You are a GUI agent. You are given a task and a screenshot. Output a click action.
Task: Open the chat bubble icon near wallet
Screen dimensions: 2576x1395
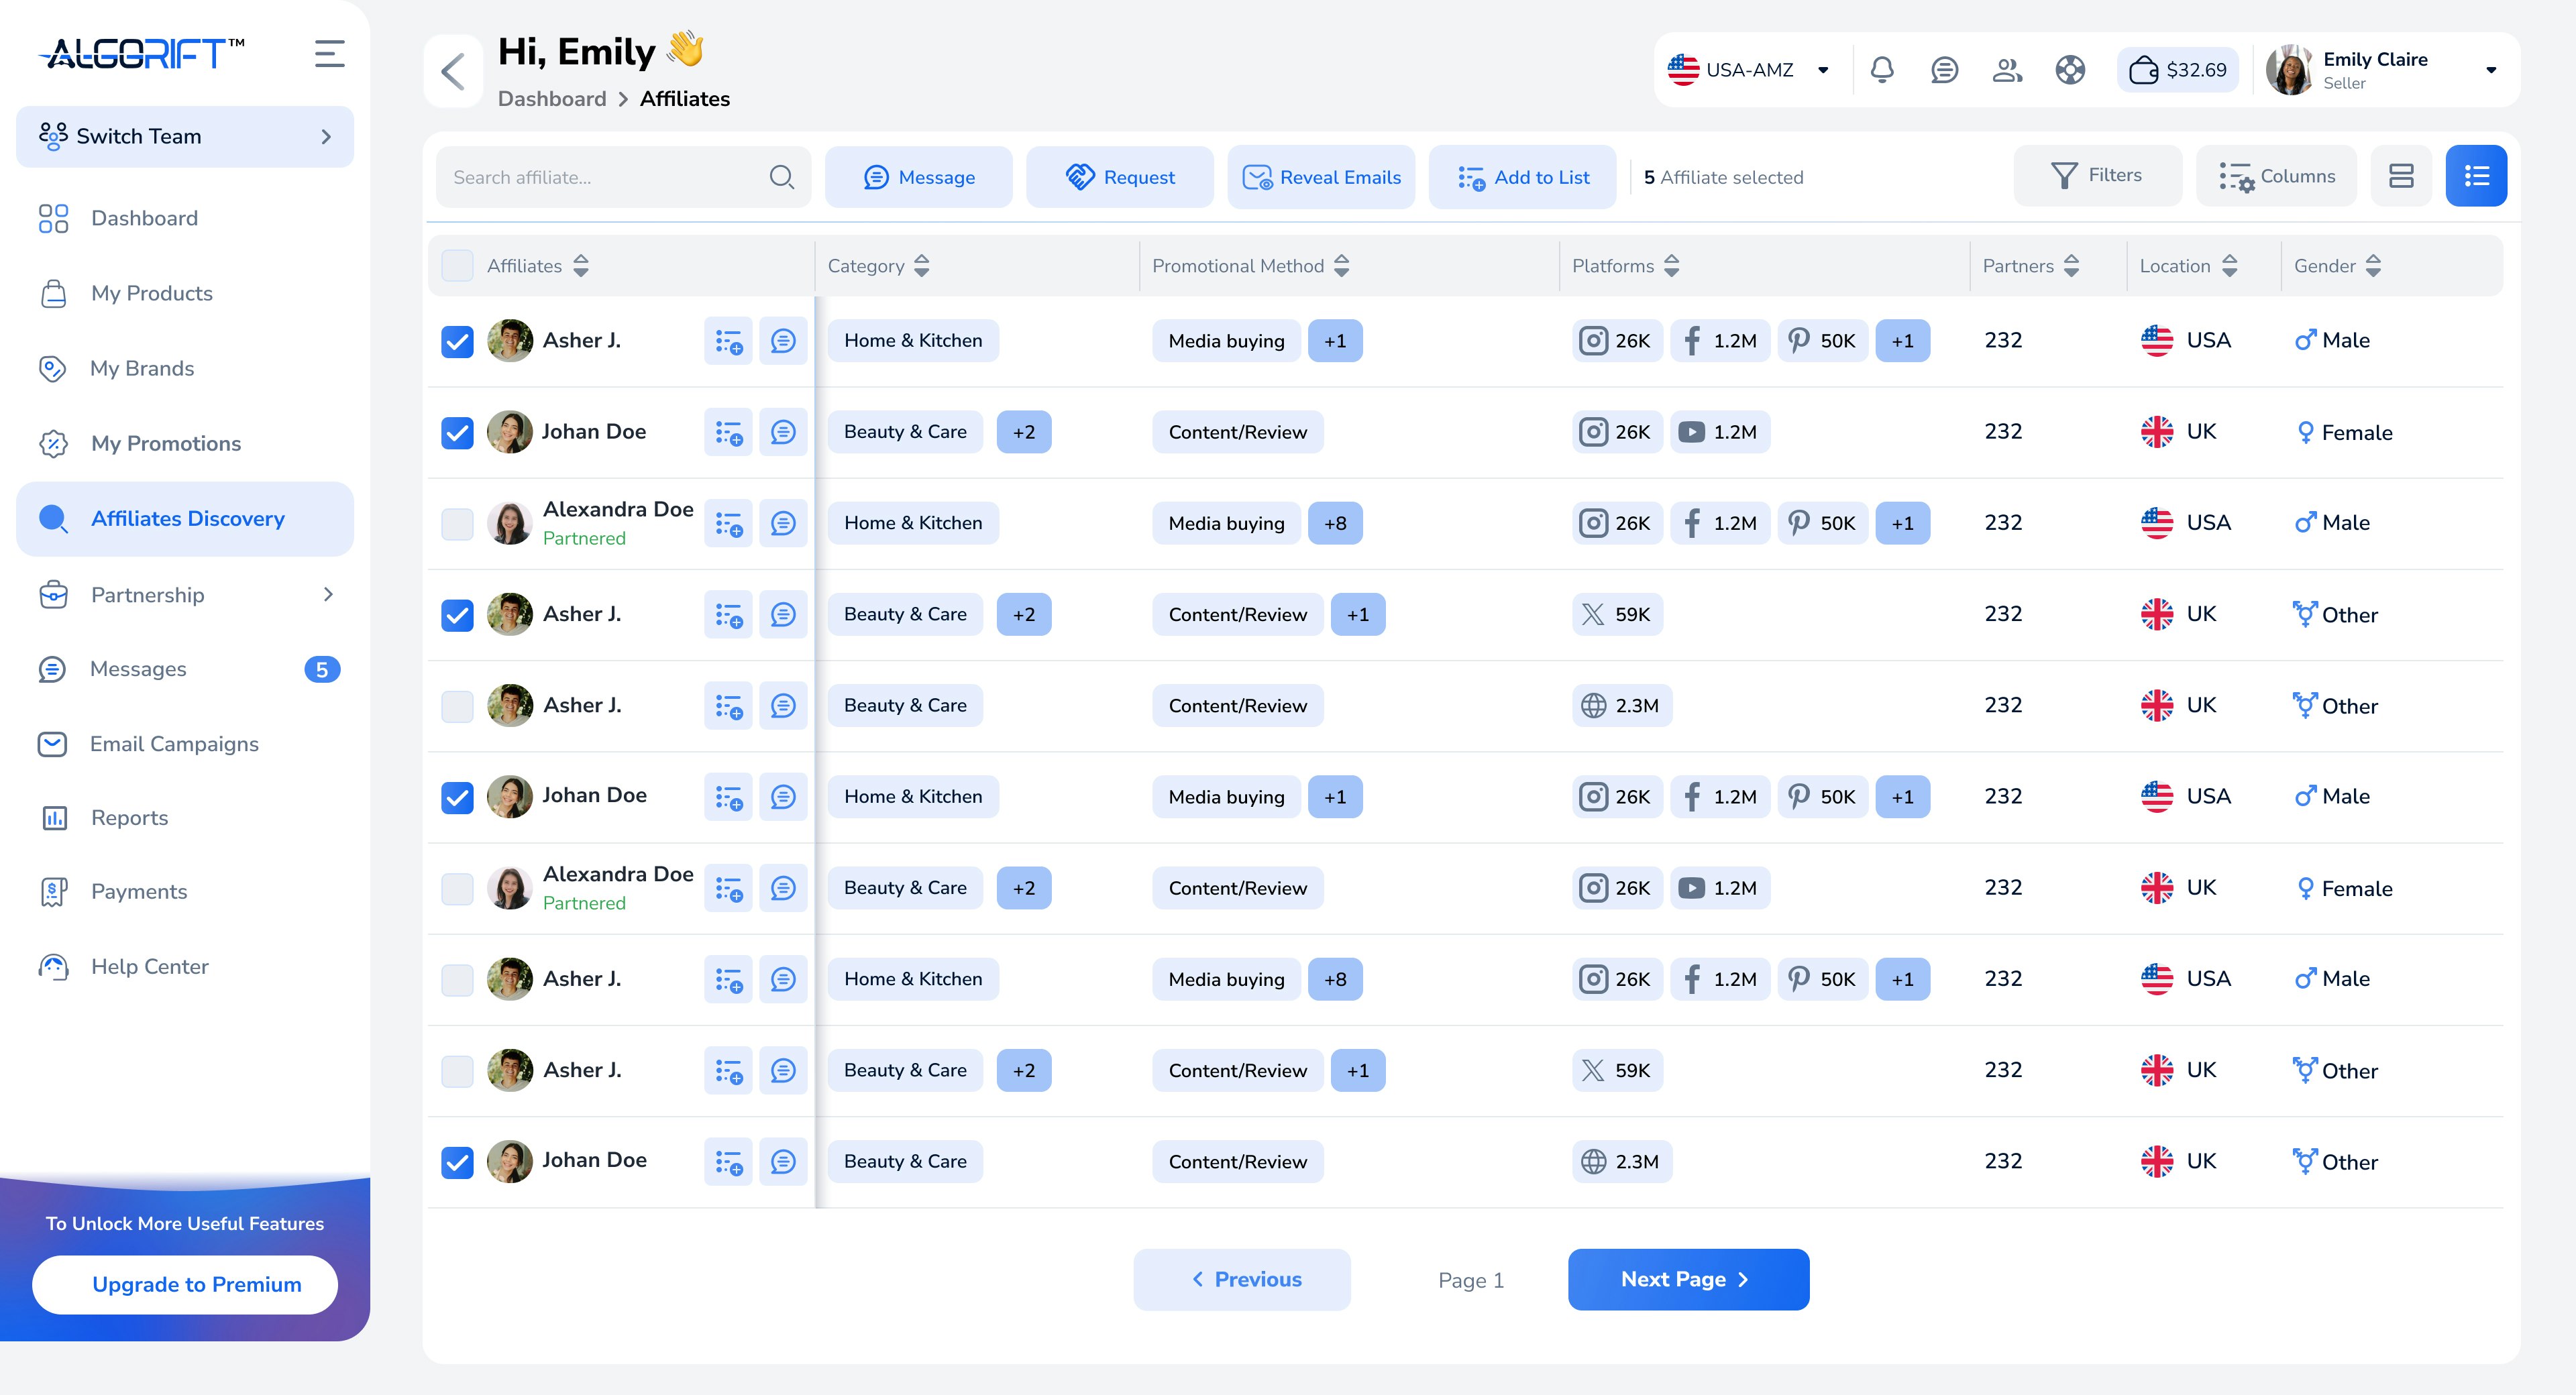pos(1944,70)
